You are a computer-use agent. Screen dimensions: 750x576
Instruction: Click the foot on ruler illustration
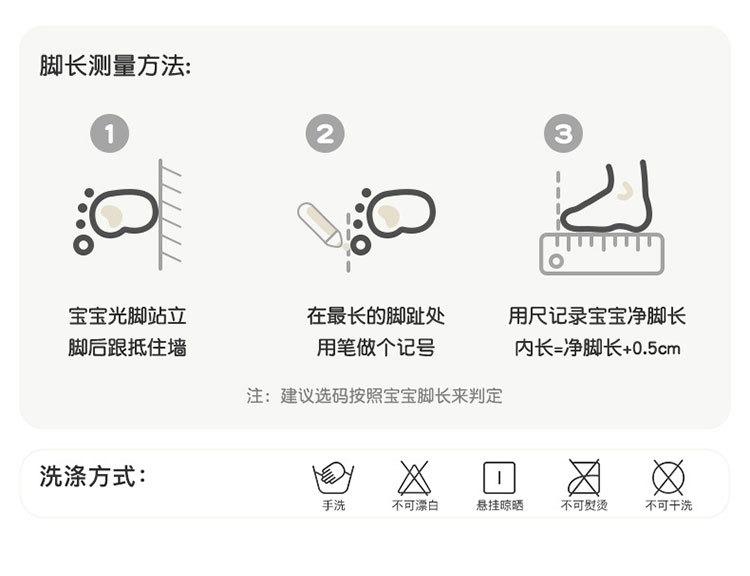[x=602, y=218]
